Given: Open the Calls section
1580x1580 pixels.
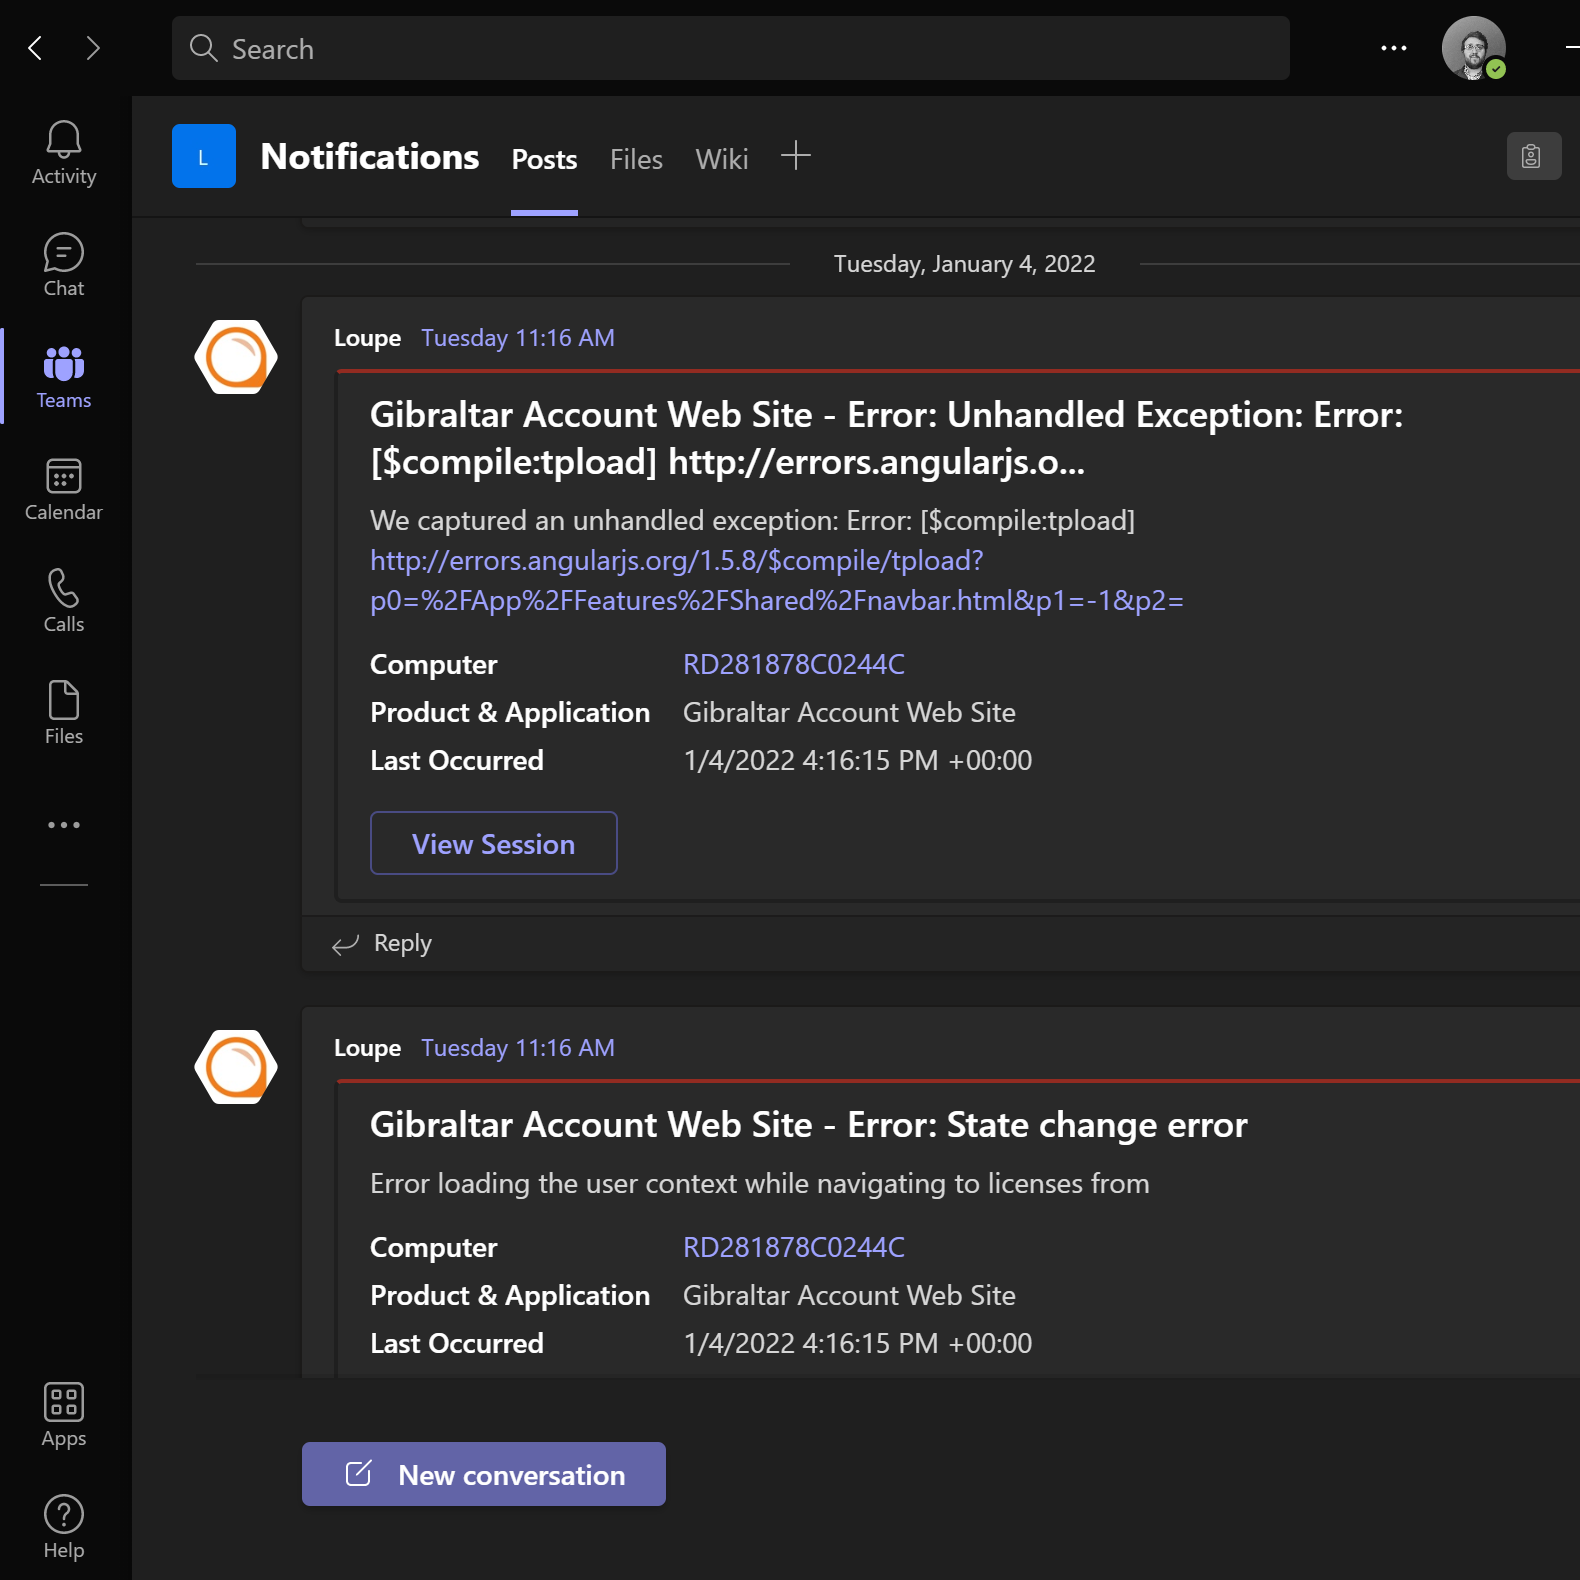Looking at the screenshot, I should coord(64,601).
